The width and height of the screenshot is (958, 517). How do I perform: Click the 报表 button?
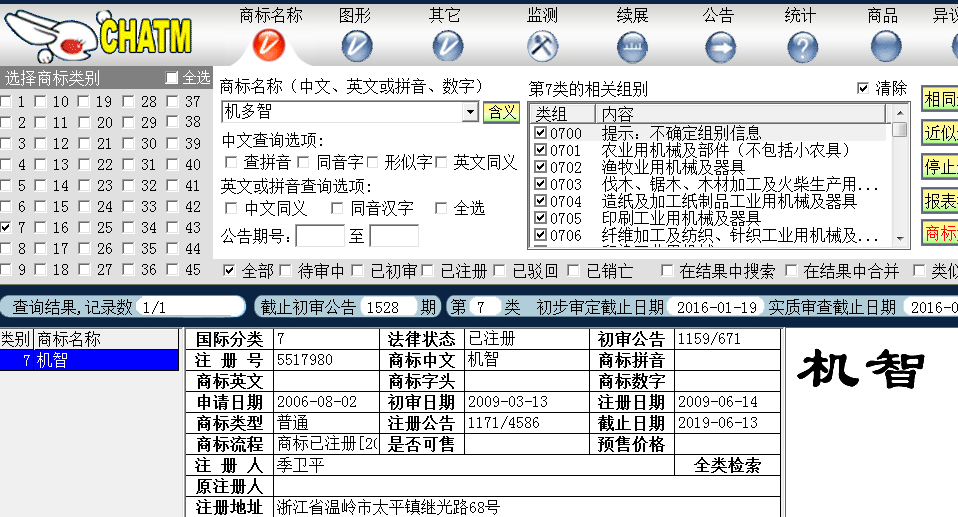940,200
